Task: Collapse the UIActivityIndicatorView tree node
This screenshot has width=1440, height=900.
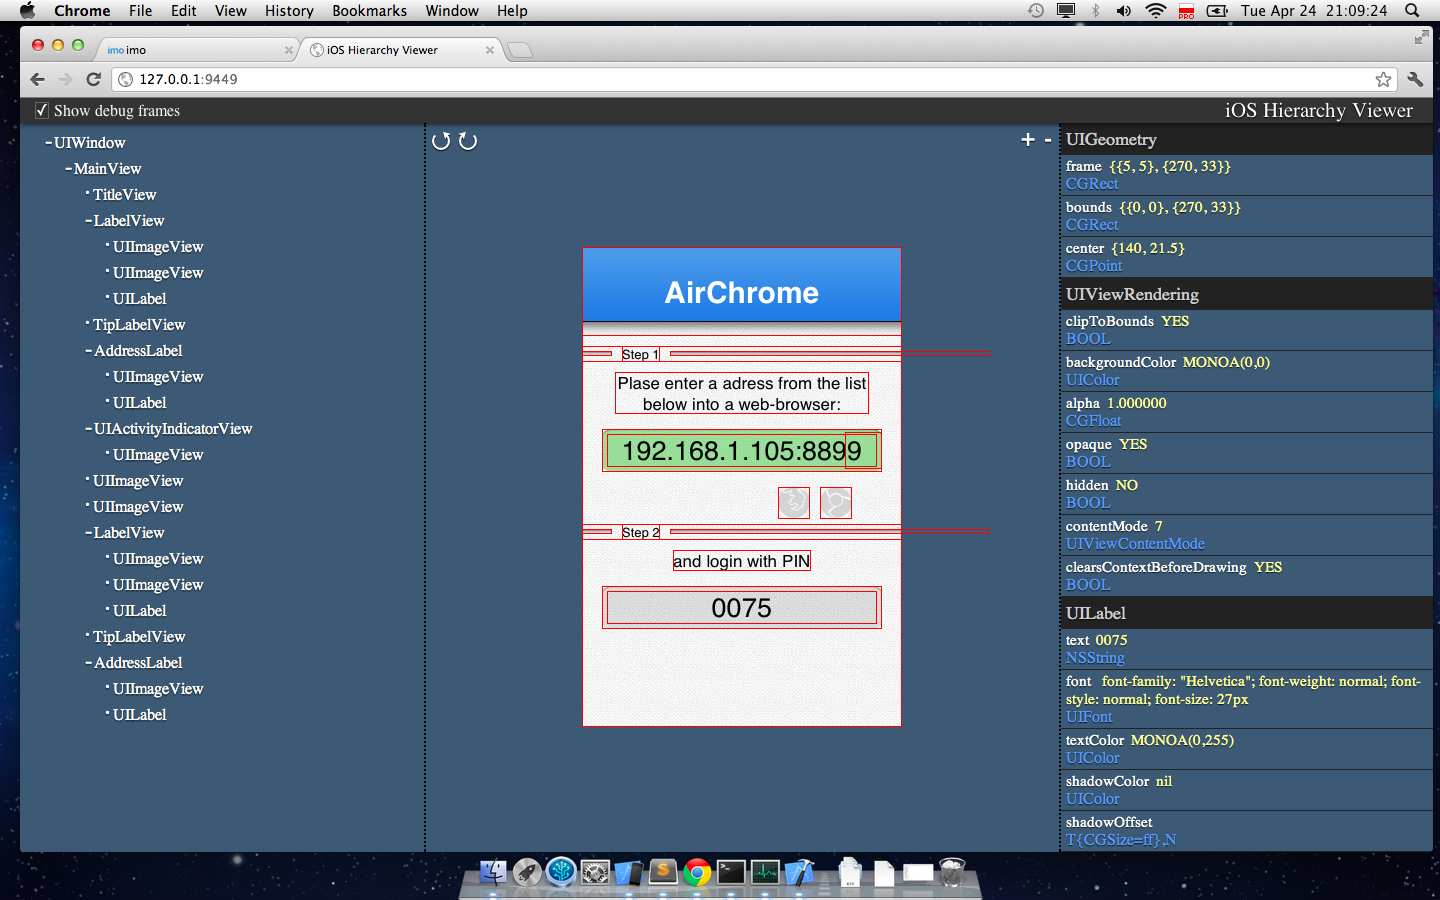Action: (88, 429)
